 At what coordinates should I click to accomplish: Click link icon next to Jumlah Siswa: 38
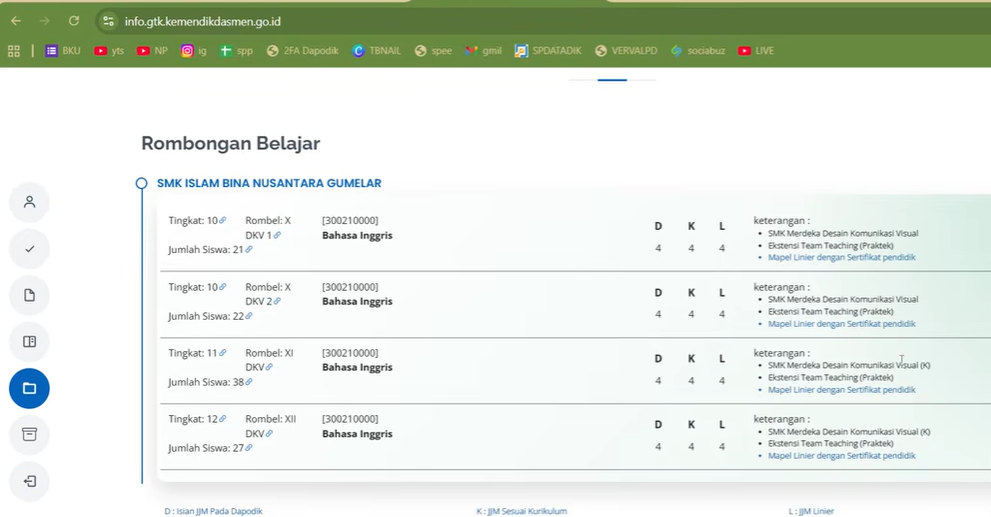pos(248,382)
